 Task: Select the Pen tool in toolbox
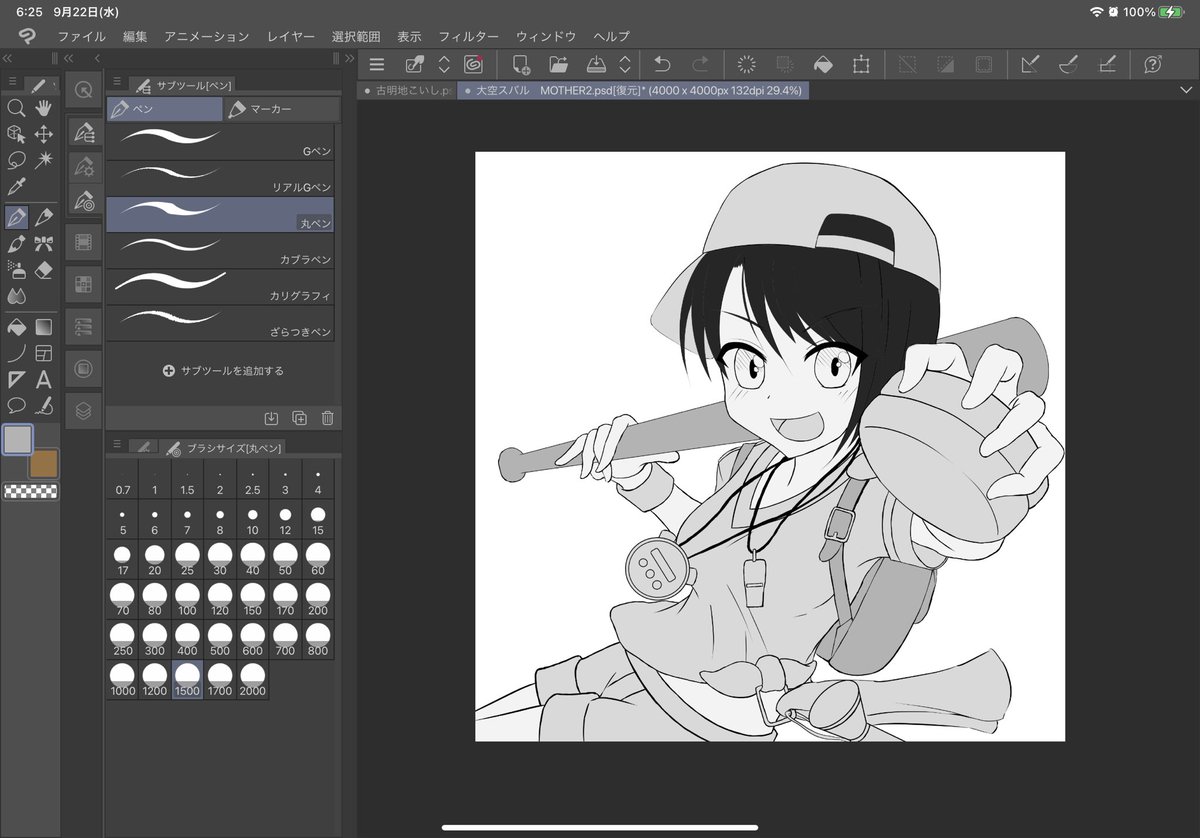[x=16, y=217]
